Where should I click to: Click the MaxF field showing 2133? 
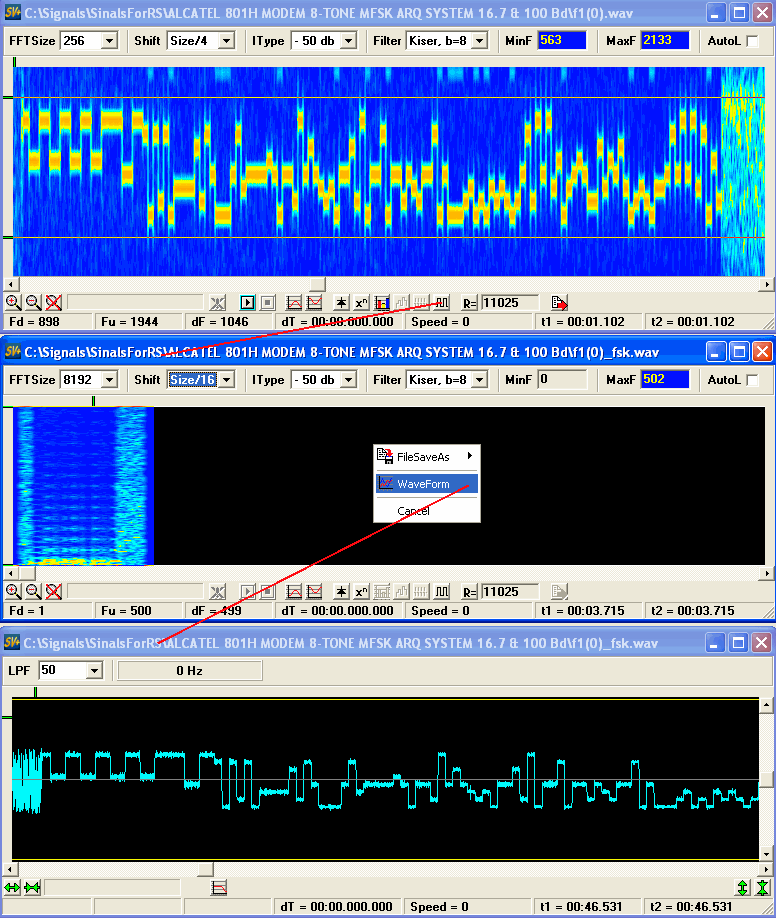click(664, 41)
